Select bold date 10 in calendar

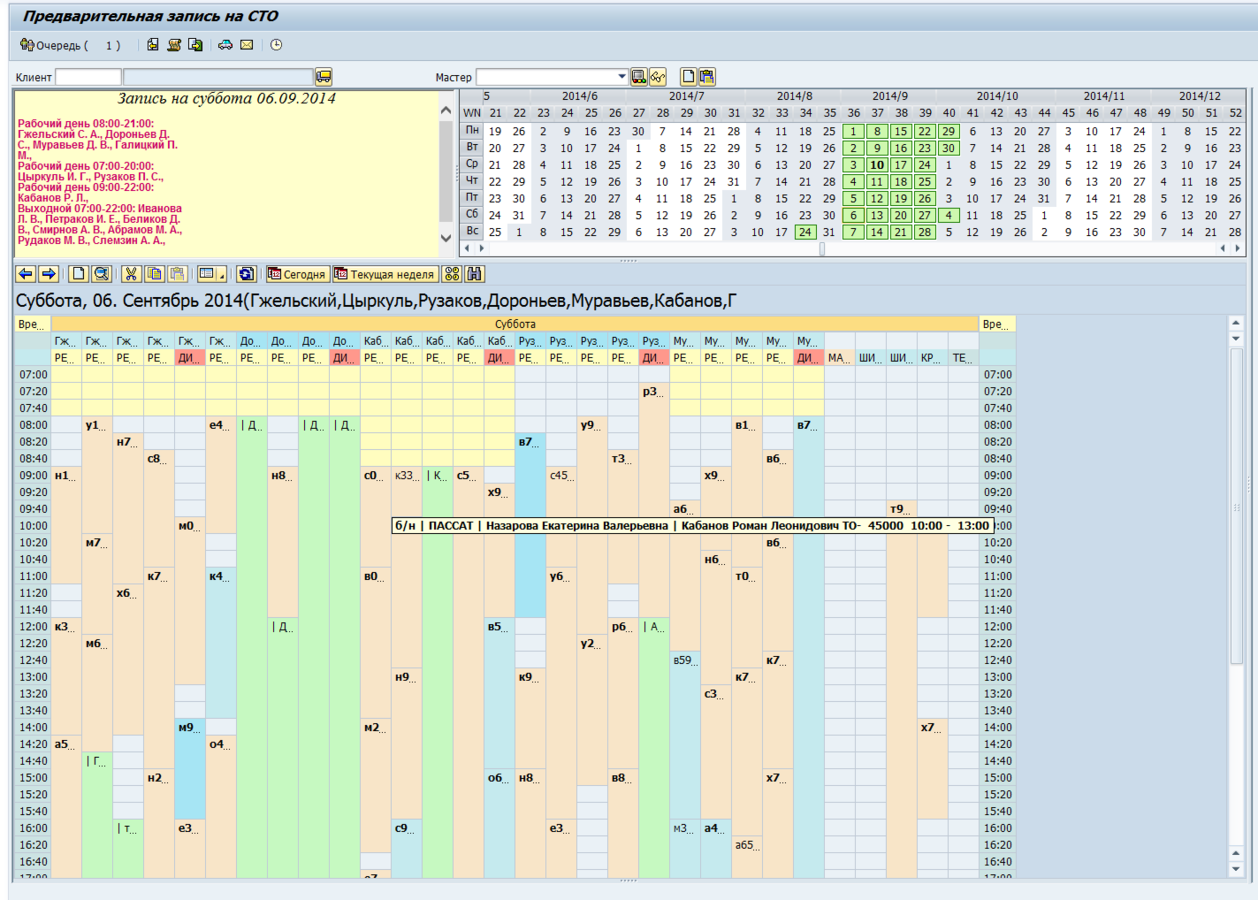(877, 165)
